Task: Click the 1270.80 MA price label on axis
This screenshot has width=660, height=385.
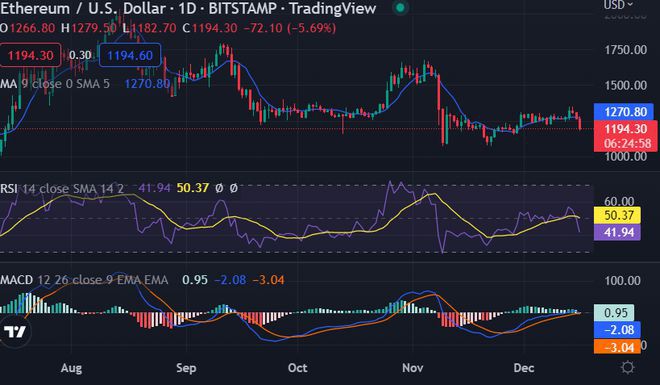Action: coord(623,112)
